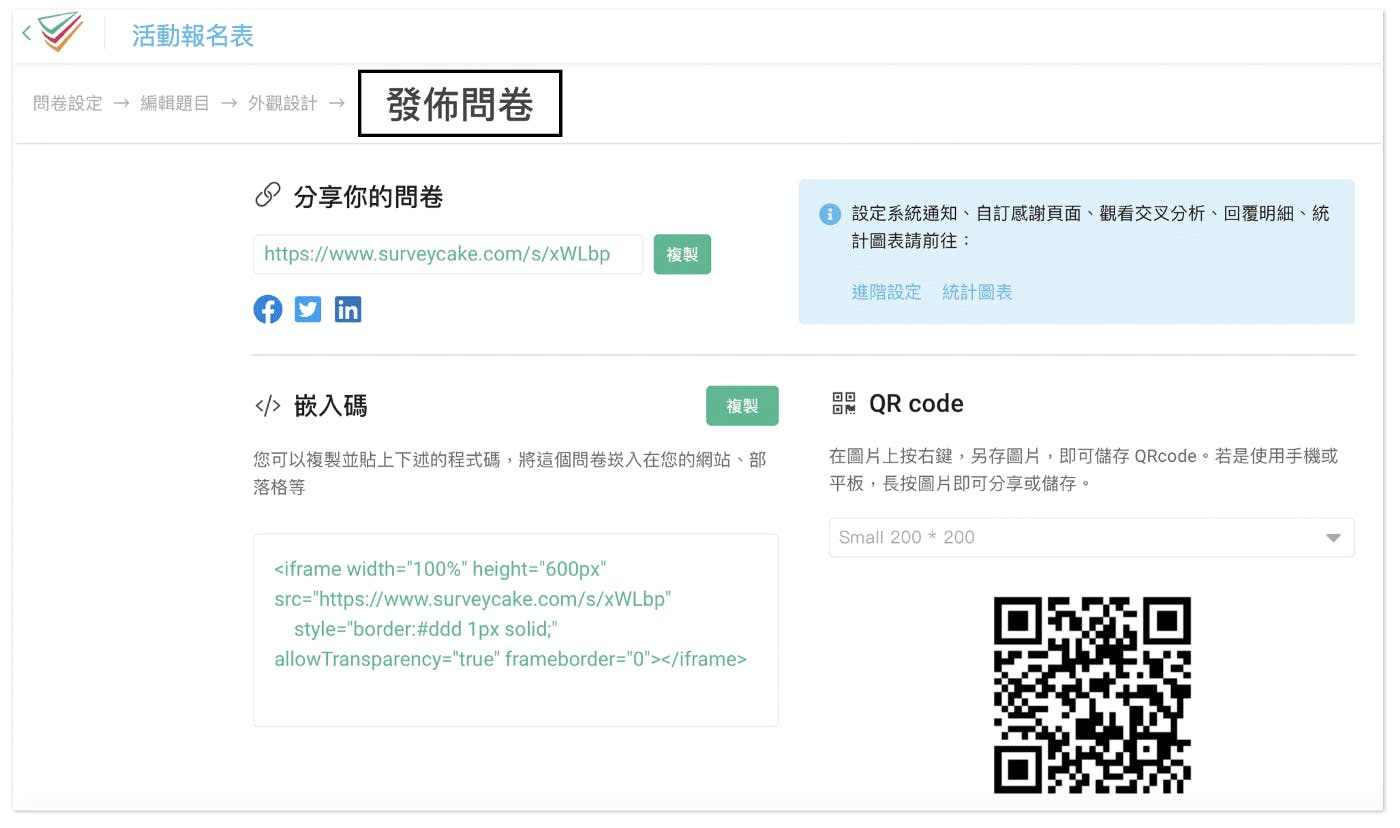Go to 編輯題目 step

tap(175, 103)
